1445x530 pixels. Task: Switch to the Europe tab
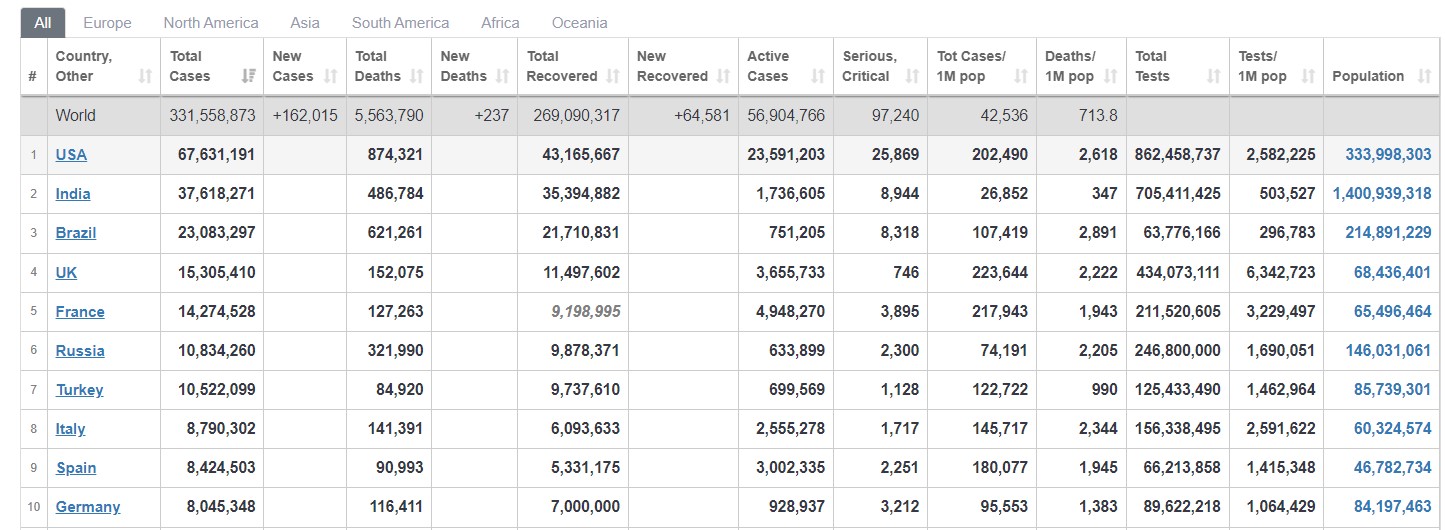tap(107, 22)
